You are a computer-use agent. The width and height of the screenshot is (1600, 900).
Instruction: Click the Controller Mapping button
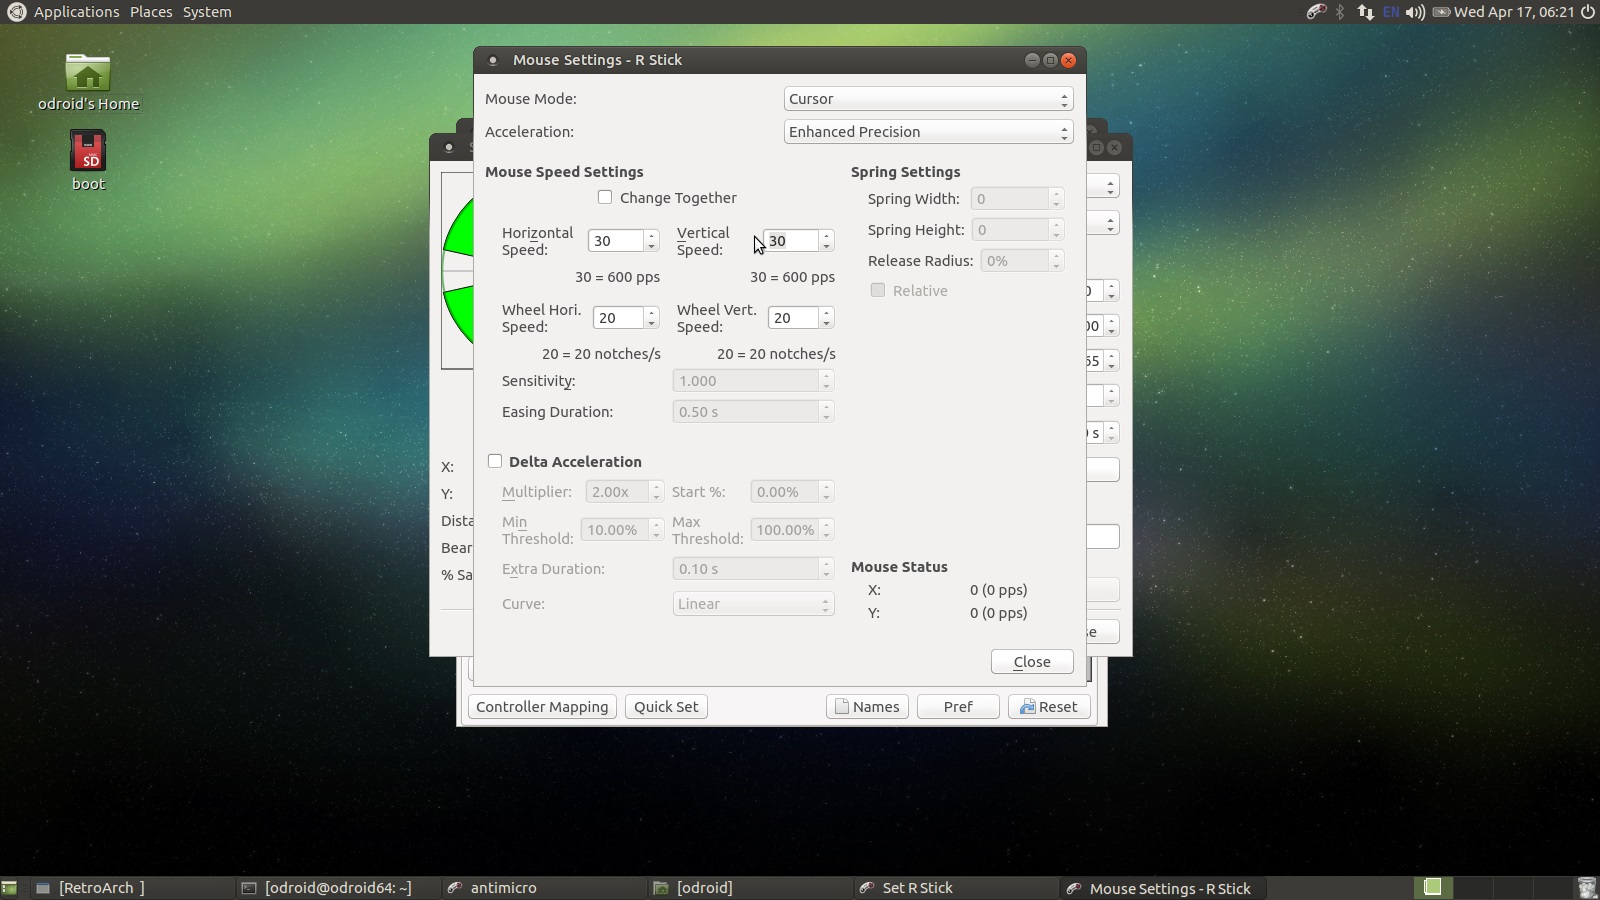542,707
